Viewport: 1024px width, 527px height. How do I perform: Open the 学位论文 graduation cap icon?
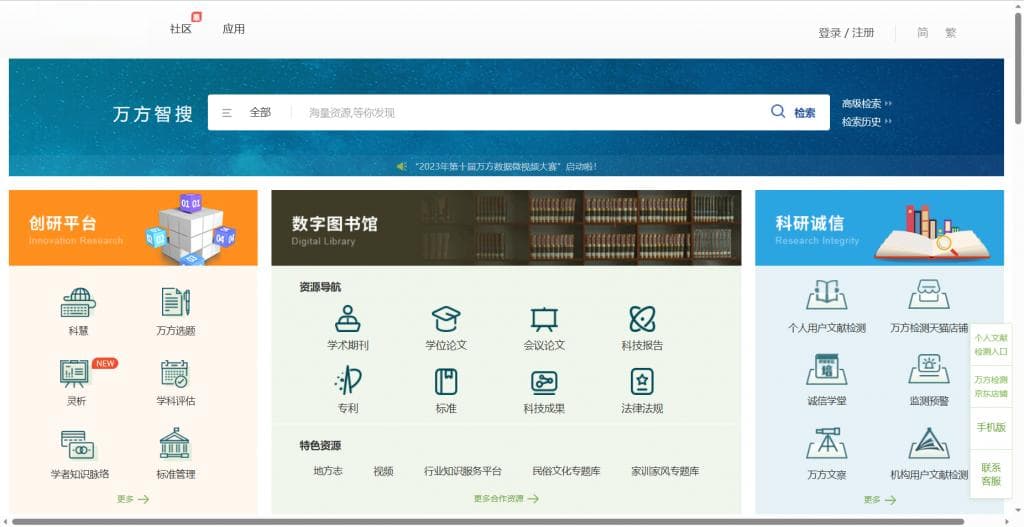tap(446, 319)
